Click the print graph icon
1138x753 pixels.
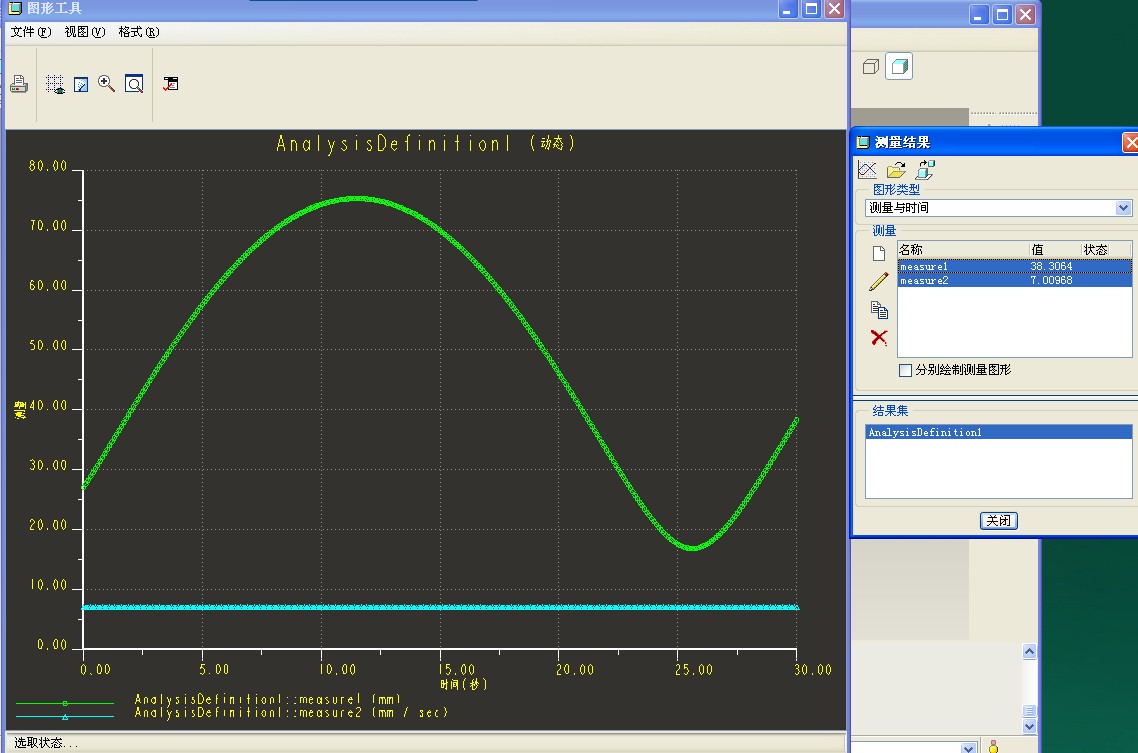(x=20, y=84)
